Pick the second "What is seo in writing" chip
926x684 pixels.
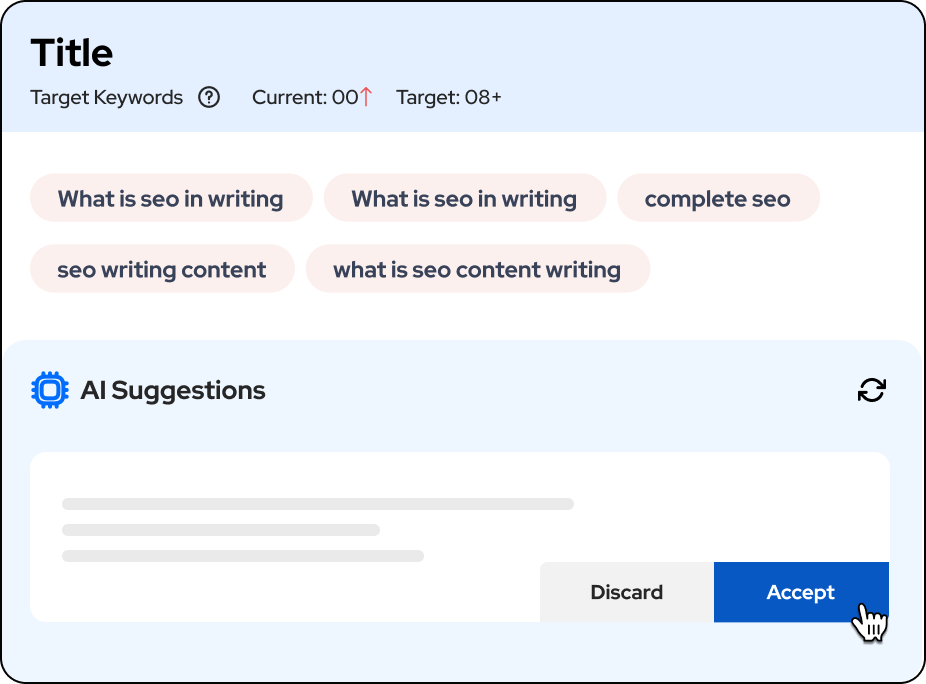pyautogui.click(x=464, y=199)
